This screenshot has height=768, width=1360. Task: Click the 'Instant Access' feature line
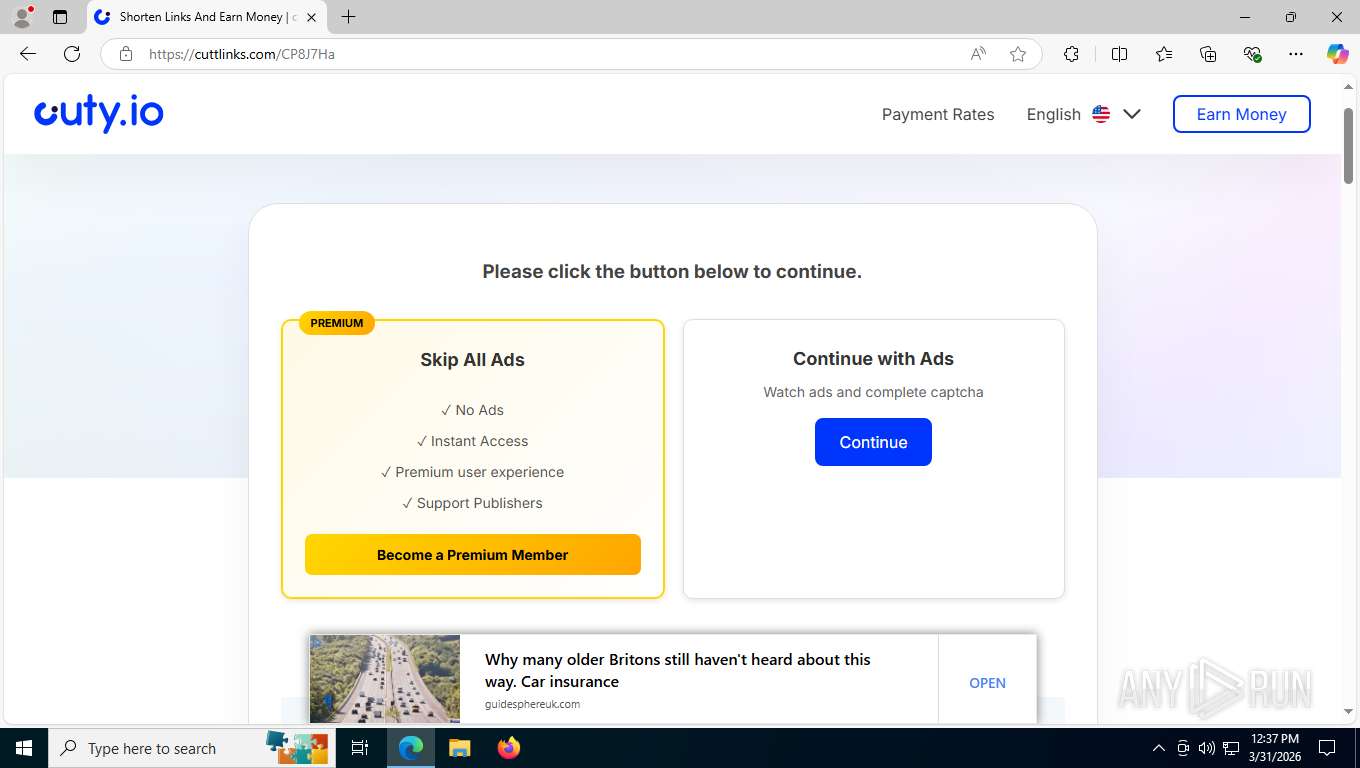coord(472,441)
